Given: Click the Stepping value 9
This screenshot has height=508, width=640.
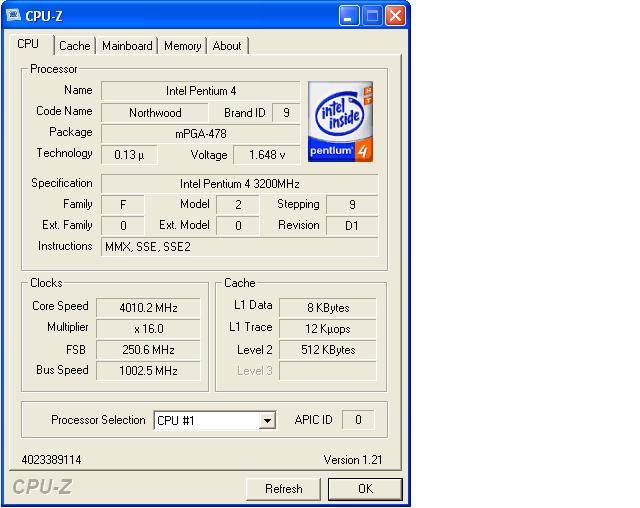Looking at the screenshot, I should coord(352,205).
